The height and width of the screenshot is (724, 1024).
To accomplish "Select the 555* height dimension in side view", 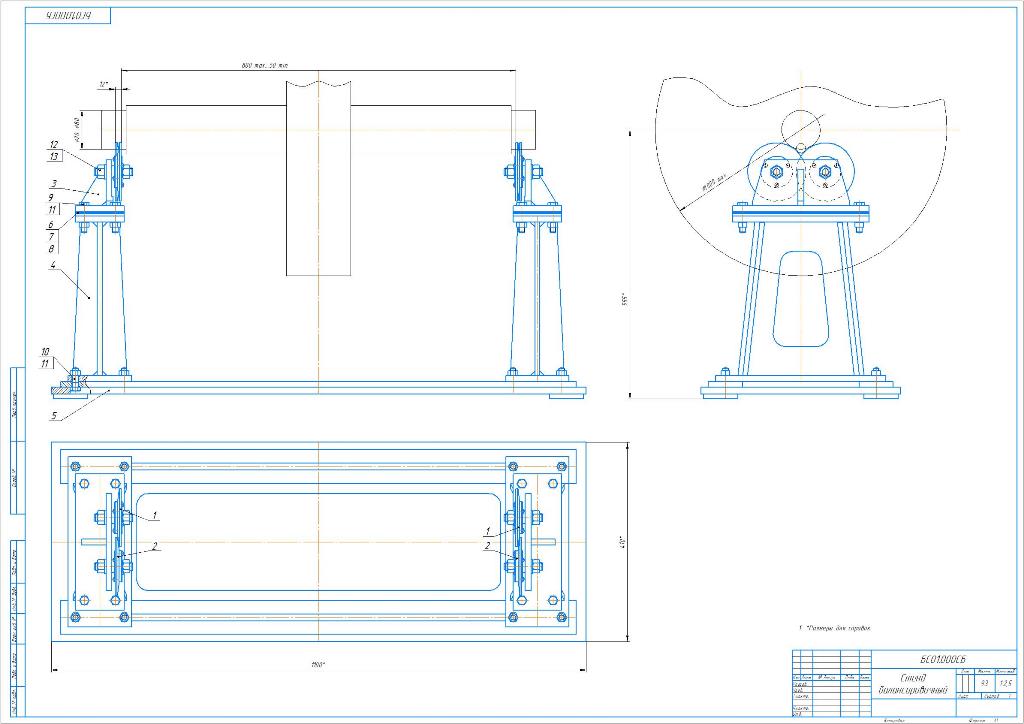I will point(624,300).
